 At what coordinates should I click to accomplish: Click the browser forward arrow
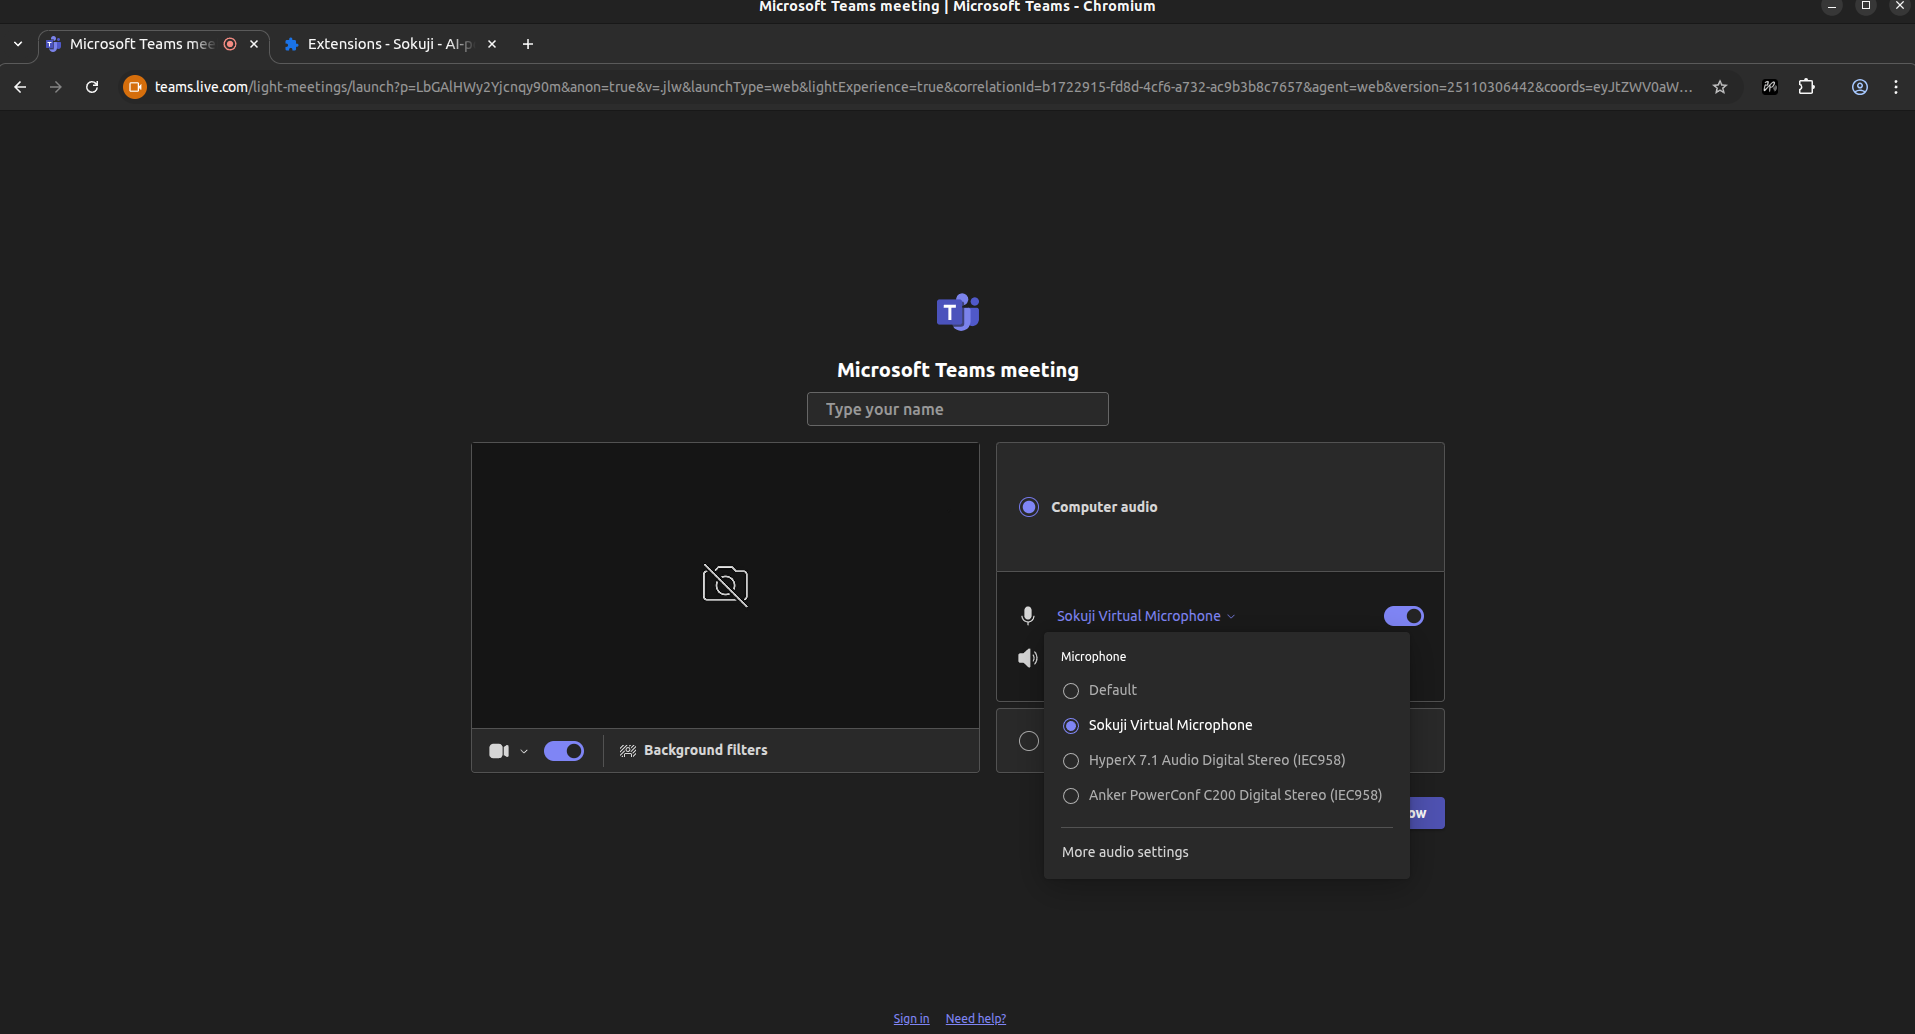(x=56, y=87)
